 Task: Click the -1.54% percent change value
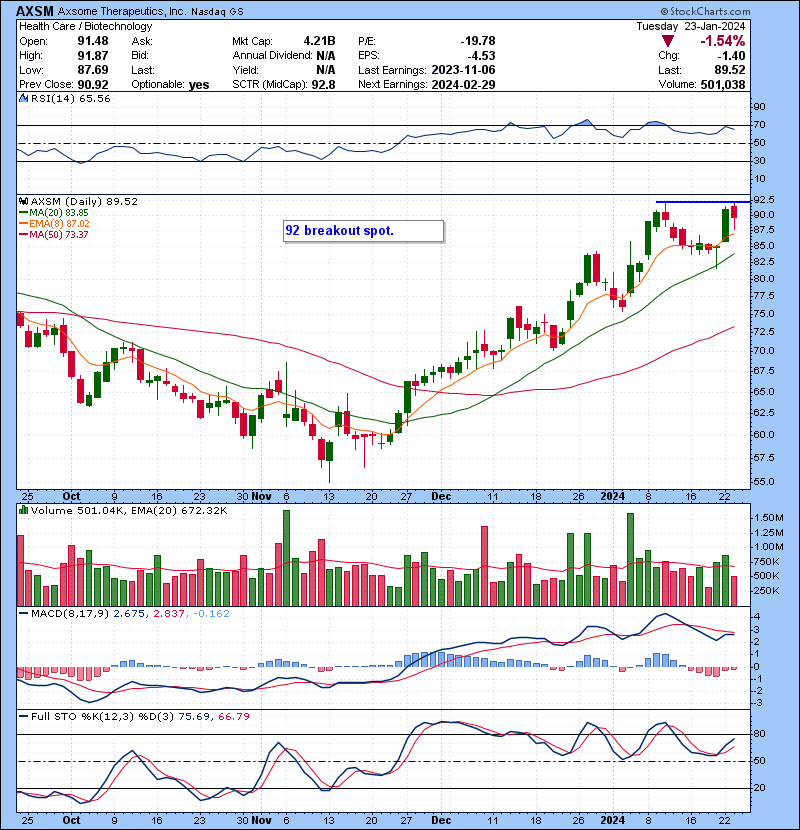[723, 41]
